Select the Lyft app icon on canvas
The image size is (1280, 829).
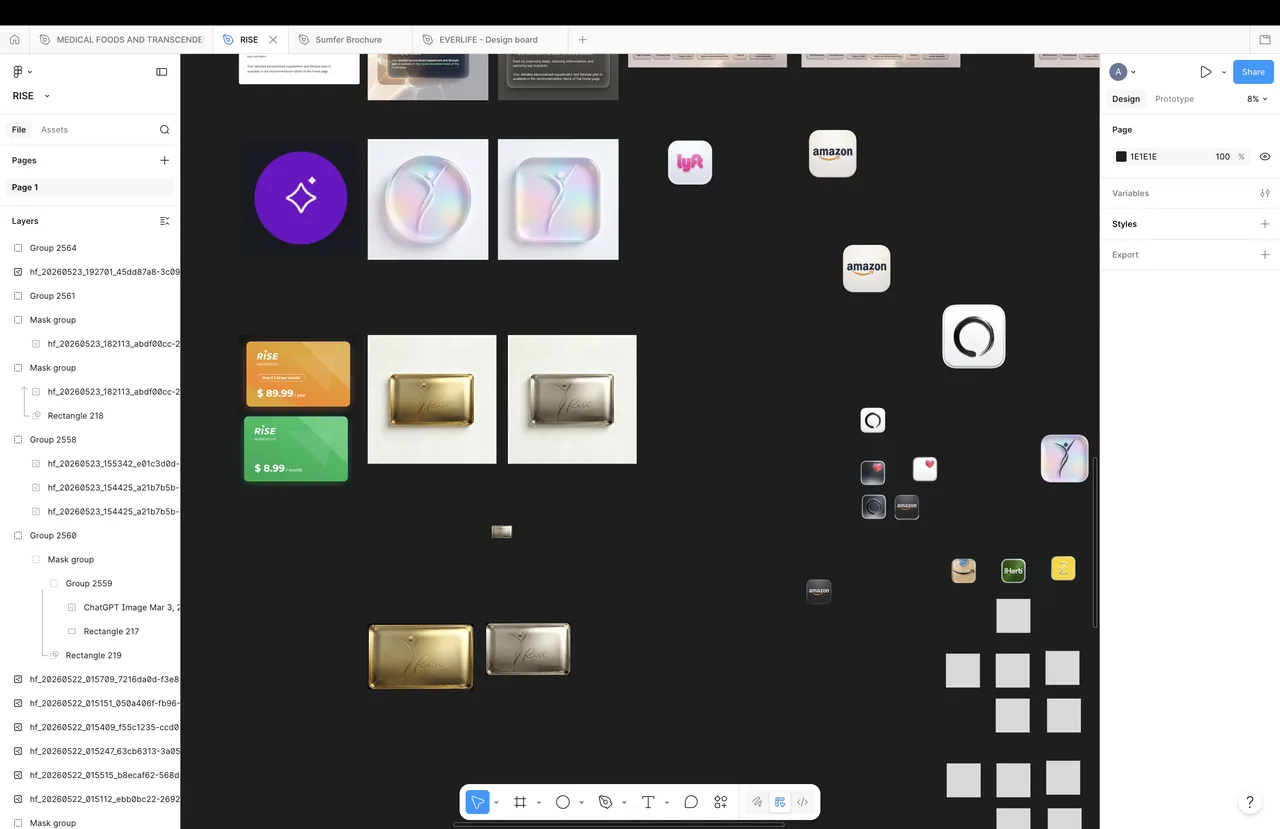pos(690,162)
